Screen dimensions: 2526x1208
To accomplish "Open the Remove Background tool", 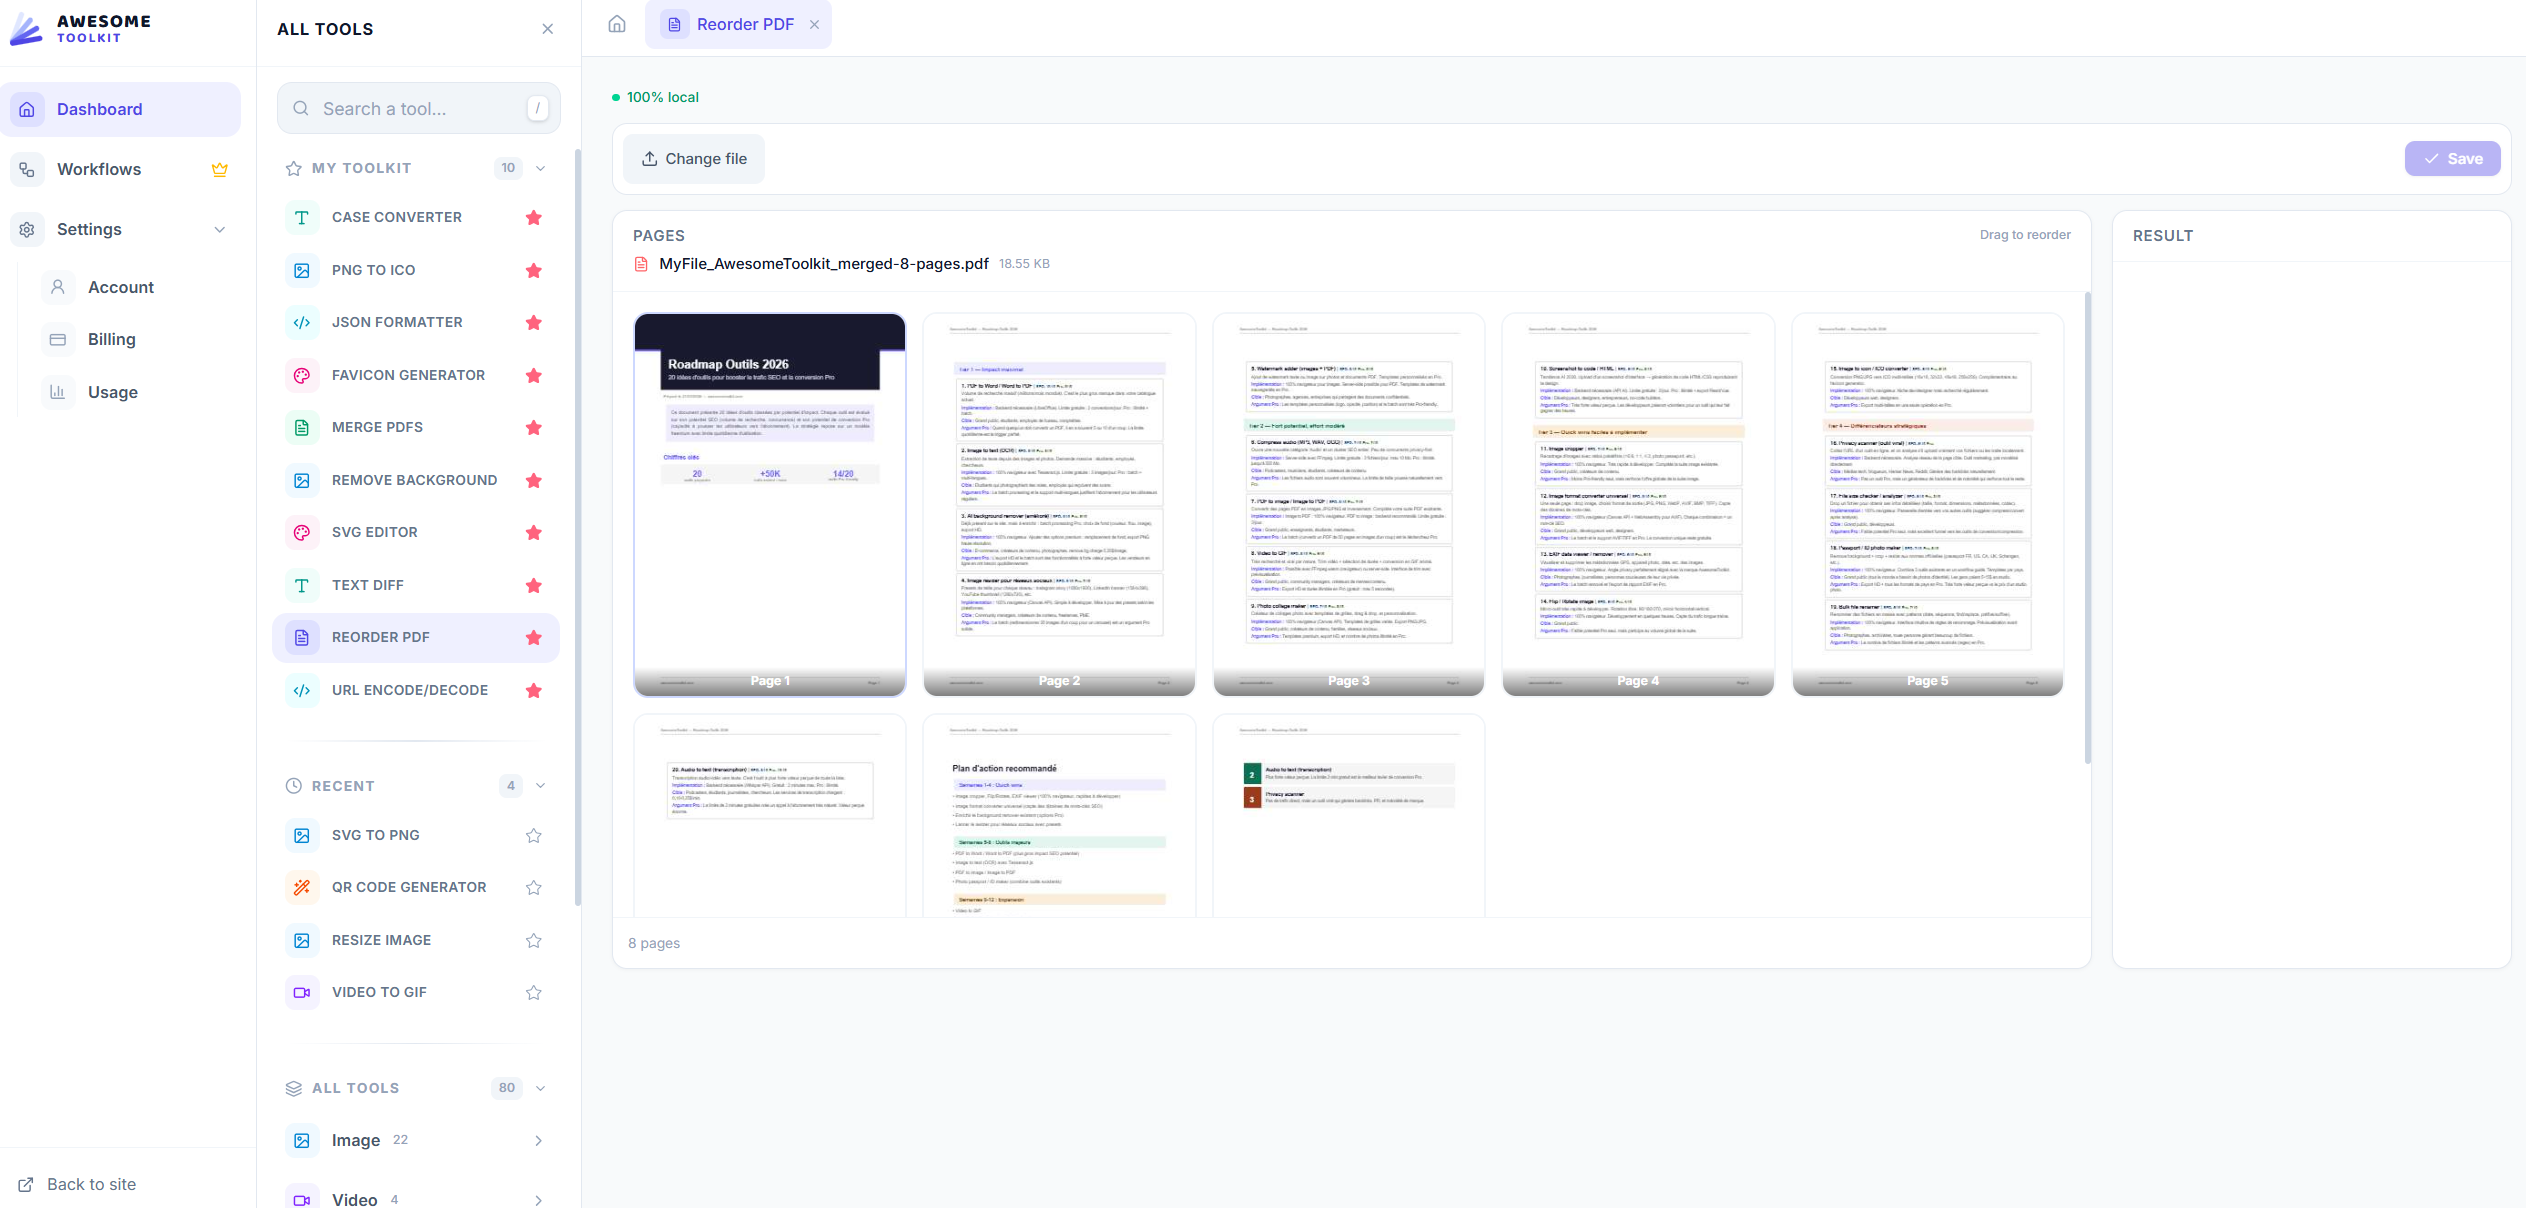I will 414,480.
